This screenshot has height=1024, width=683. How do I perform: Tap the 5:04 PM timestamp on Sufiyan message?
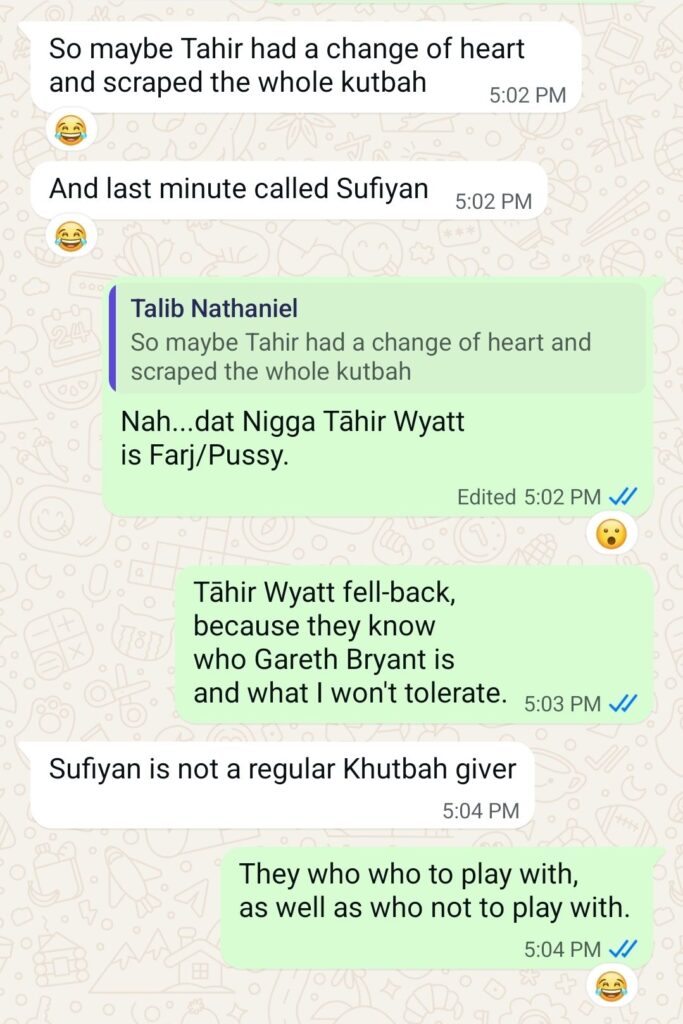[481, 810]
